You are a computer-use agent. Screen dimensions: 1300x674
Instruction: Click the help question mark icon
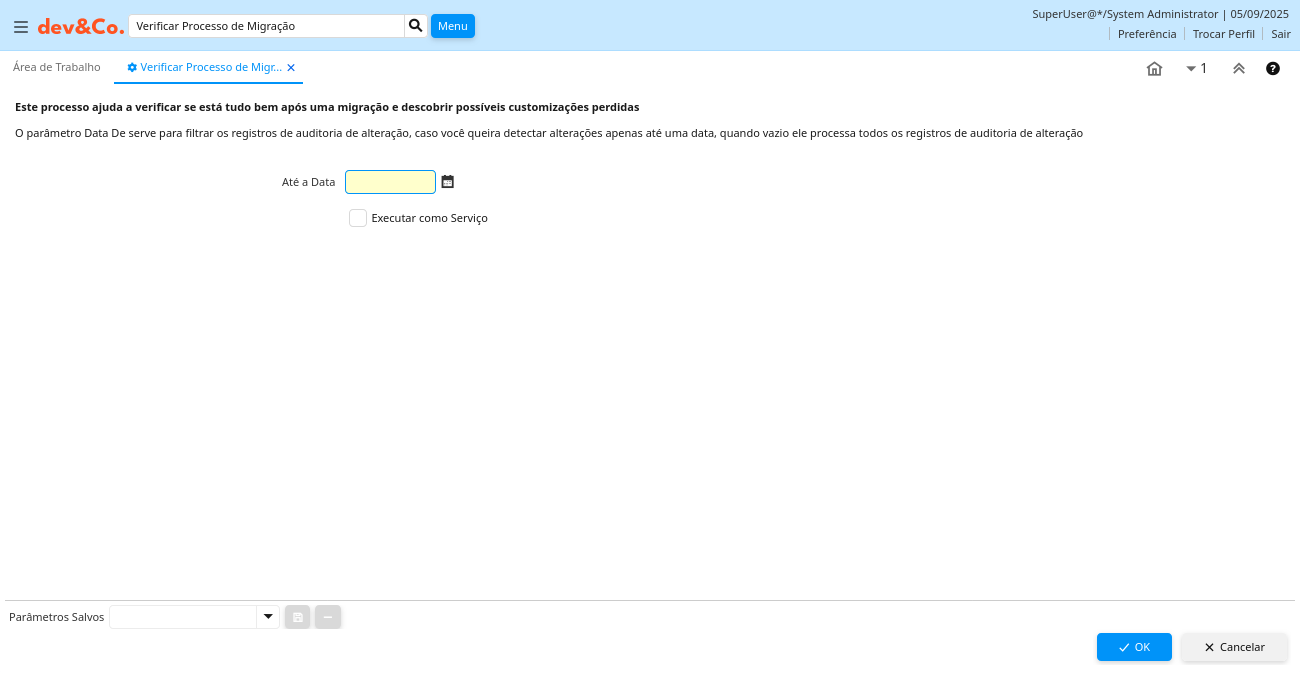click(x=1273, y=69)
